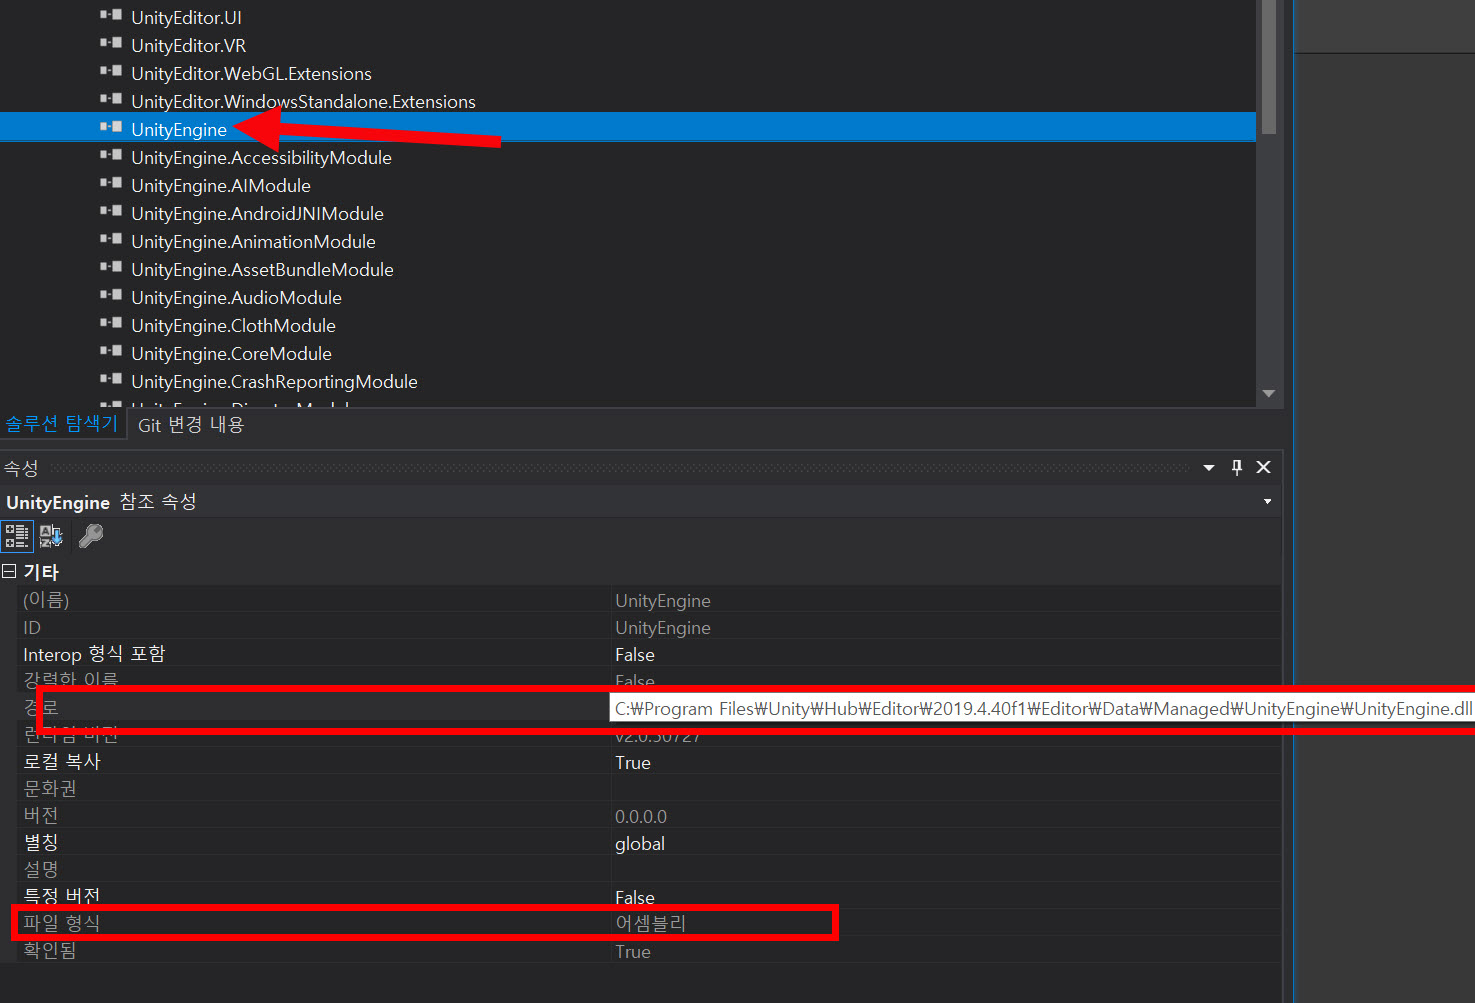Click the reference icon beside UnityEngine.AudioModule
The height and width of the screenshot is (1003, 1475).
coord(111,295)
